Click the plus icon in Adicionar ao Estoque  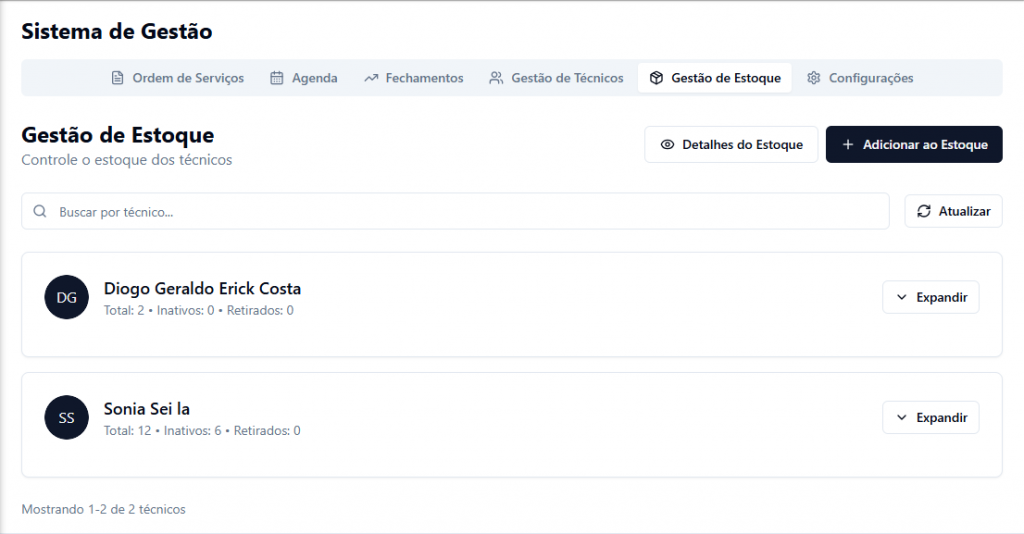click(848, 145)
